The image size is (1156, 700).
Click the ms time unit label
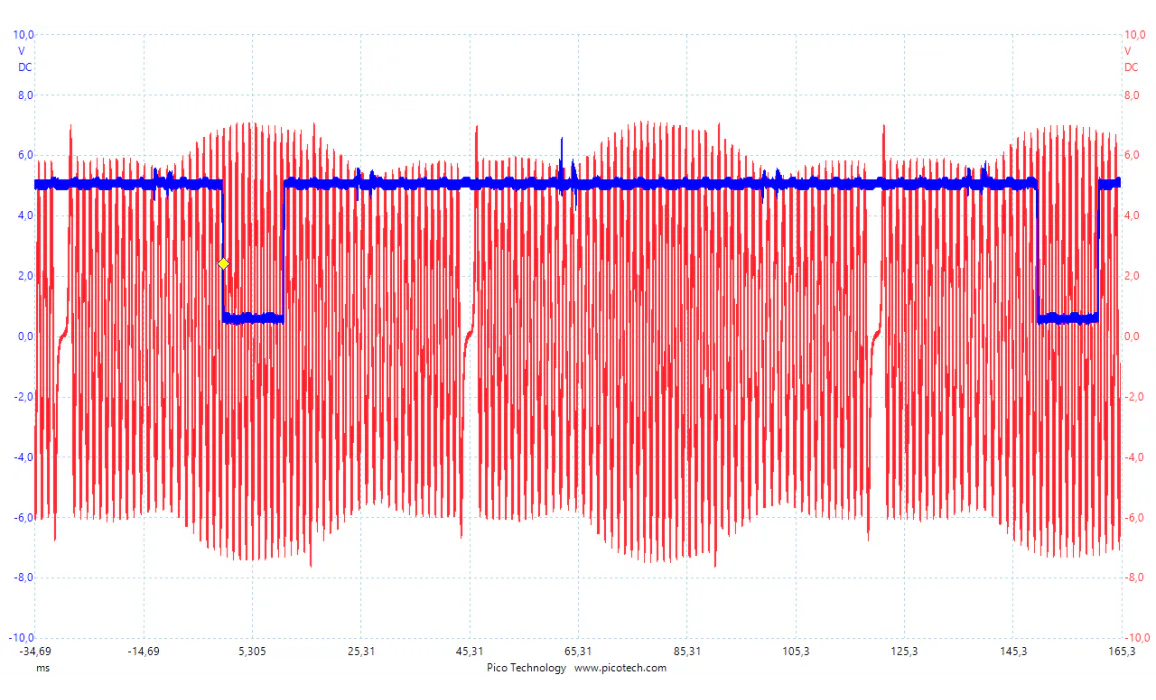point(42,667)
